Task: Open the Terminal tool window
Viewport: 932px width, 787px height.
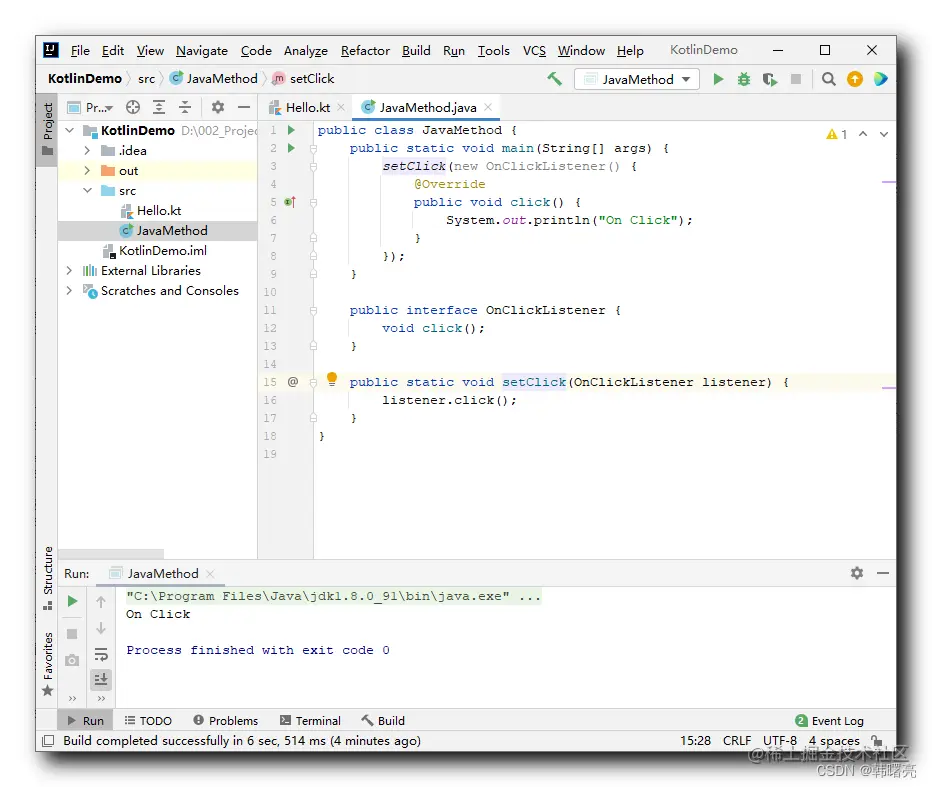Action: click(x=310, y=720)
